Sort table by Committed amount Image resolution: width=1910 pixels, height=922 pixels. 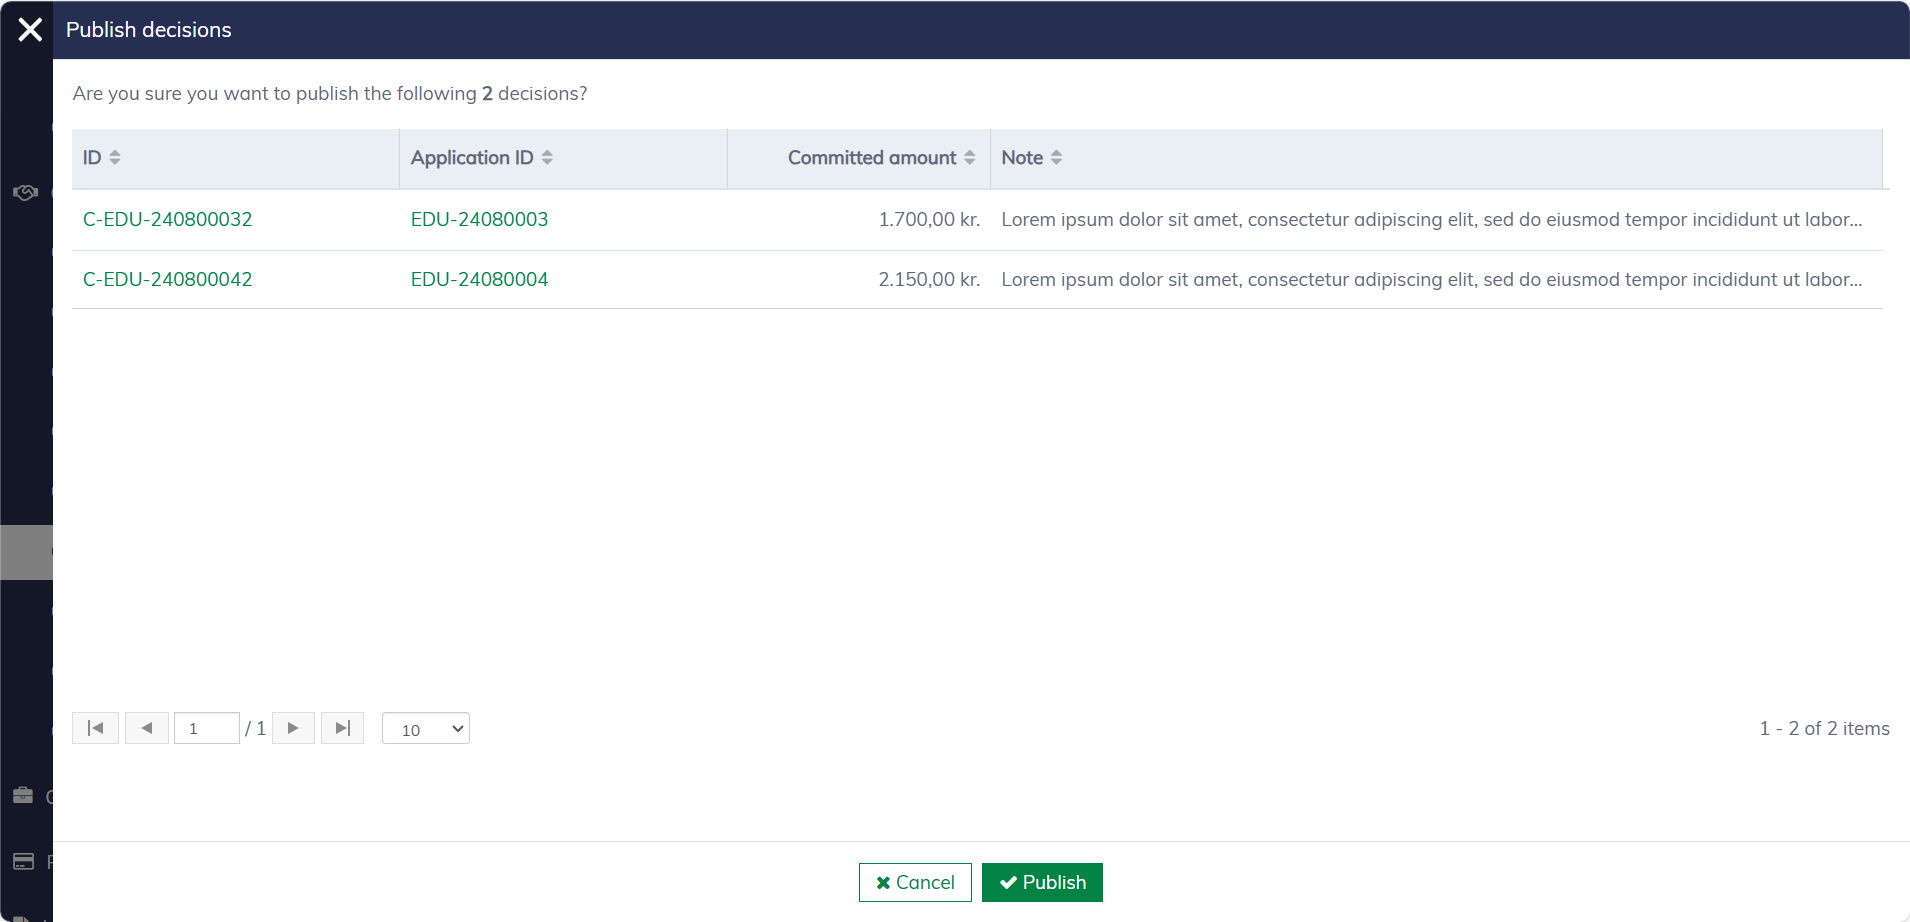(x=969, y=158)
